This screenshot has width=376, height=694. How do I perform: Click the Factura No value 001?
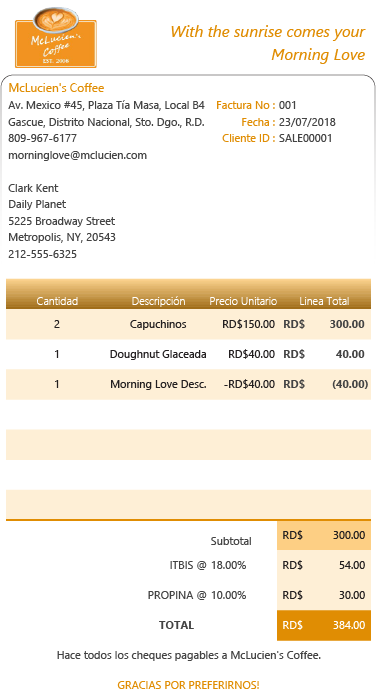(288, 105)
